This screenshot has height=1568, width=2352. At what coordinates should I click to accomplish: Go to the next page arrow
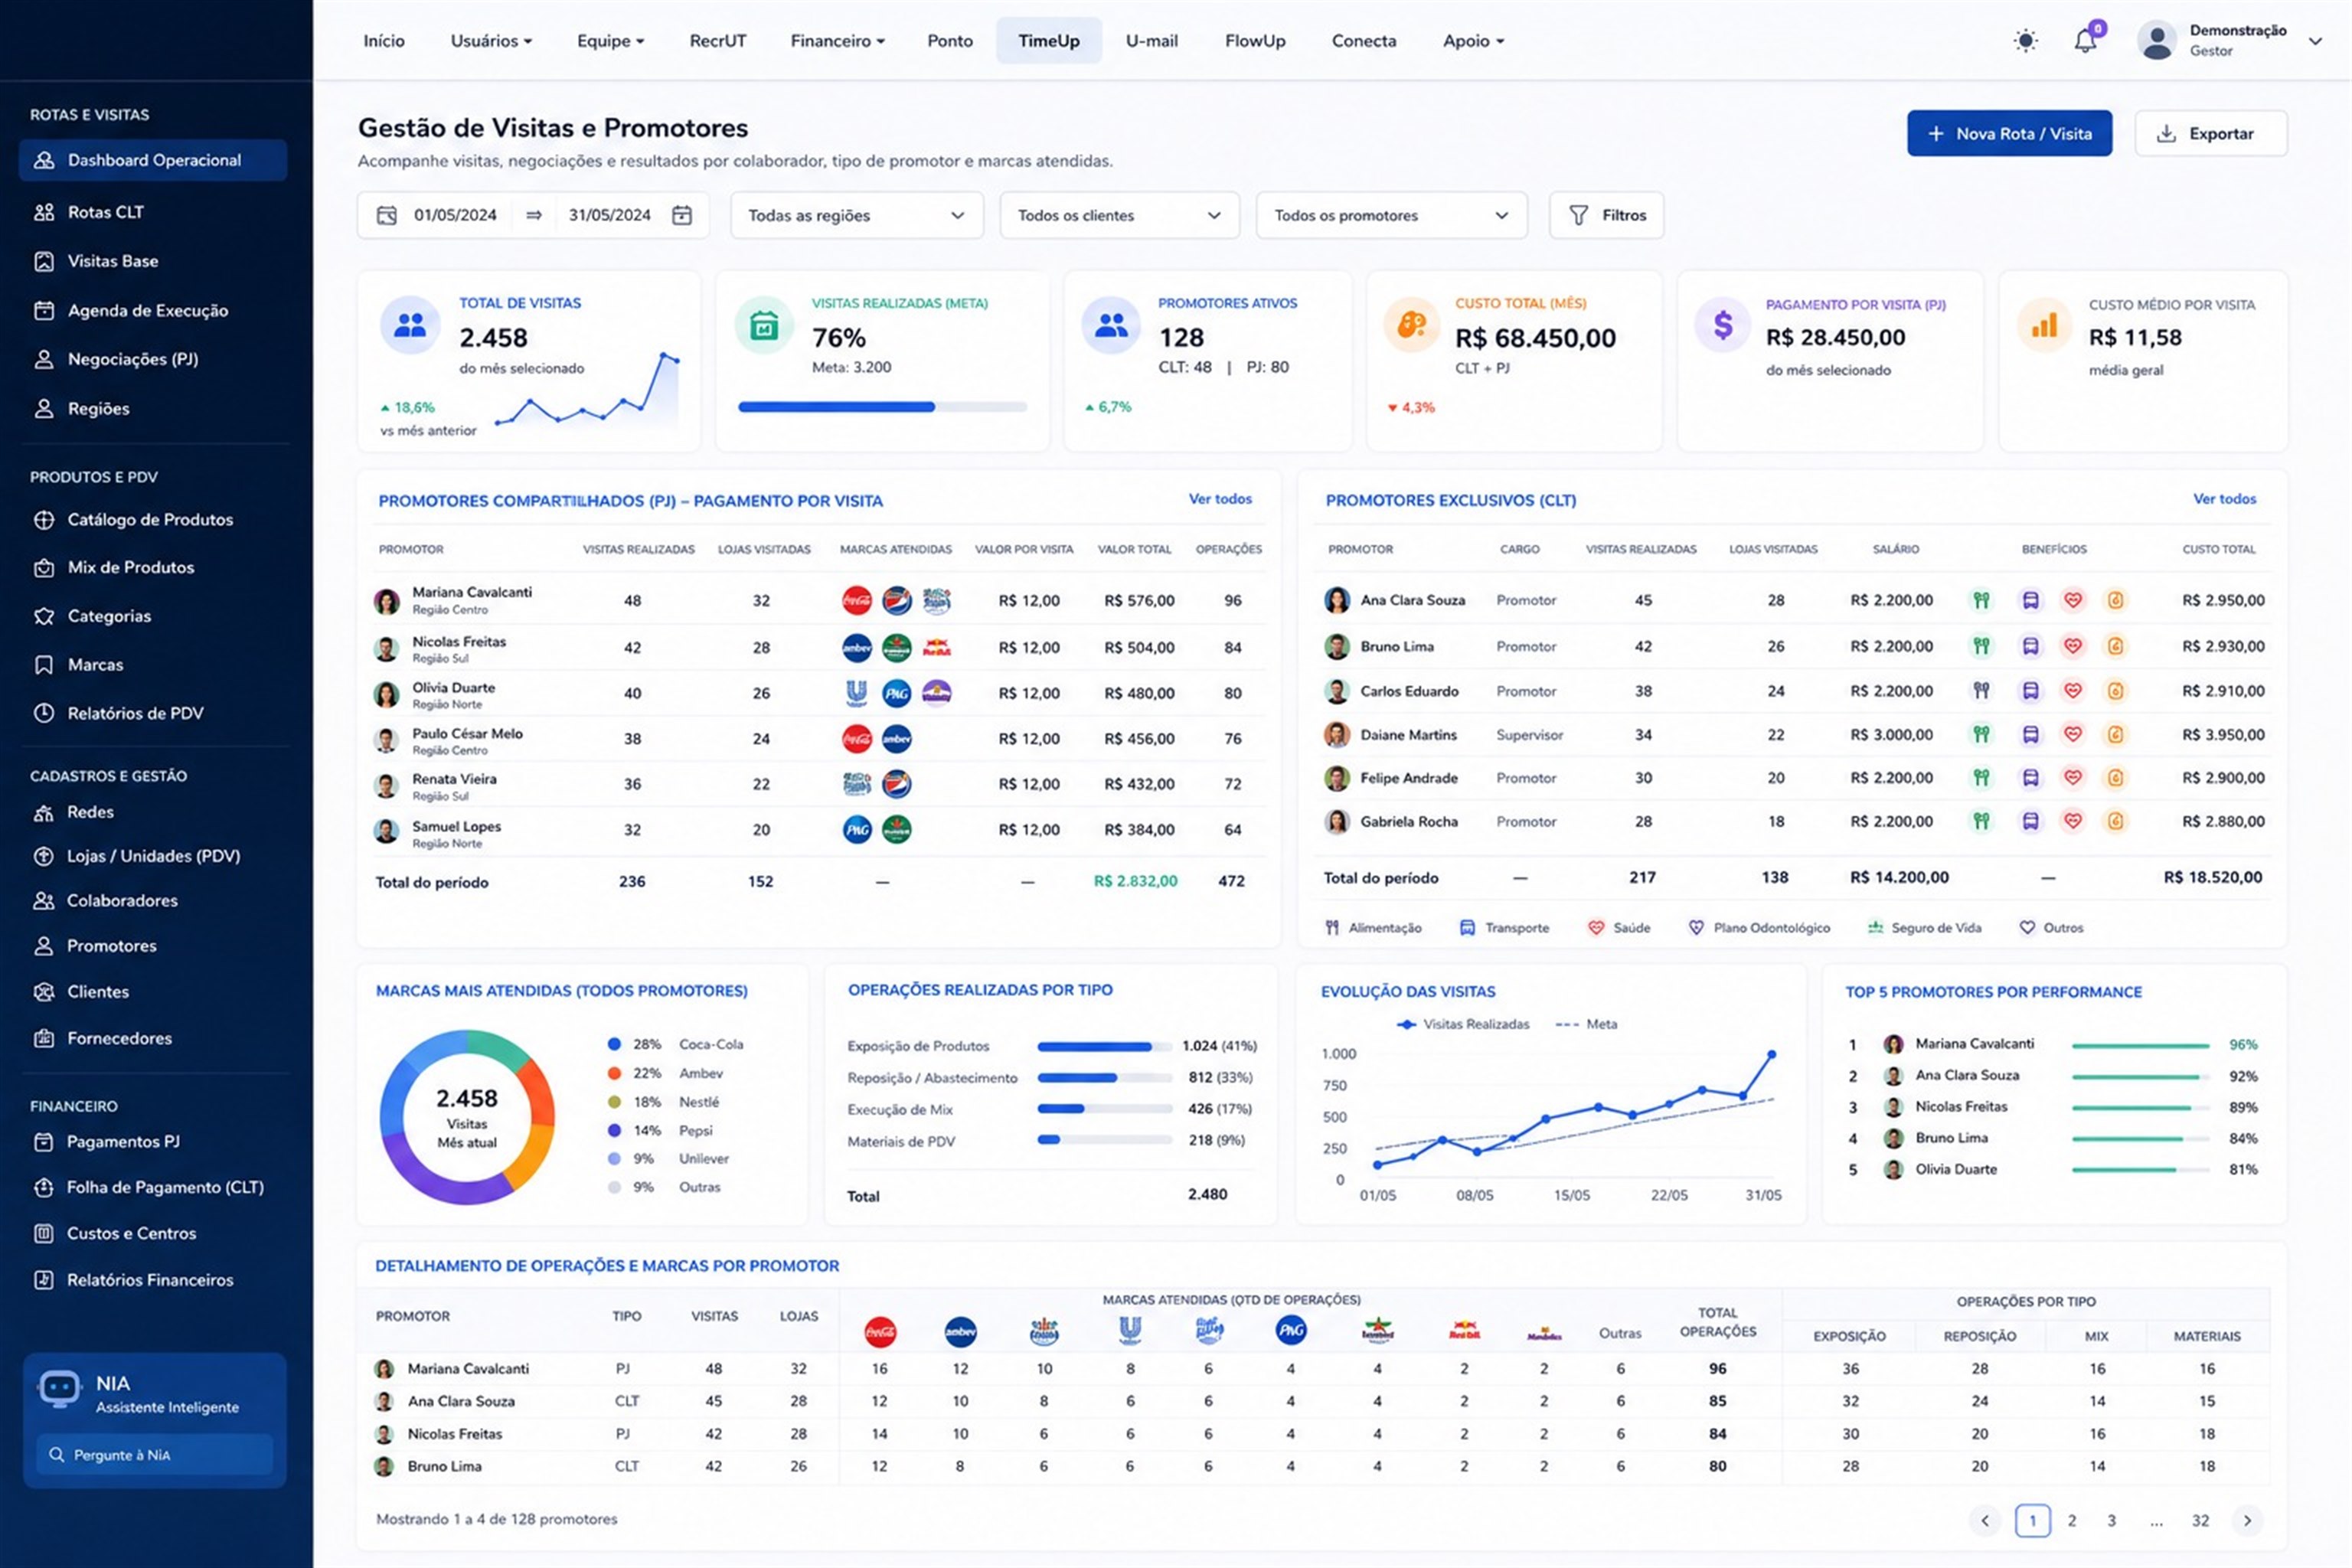[2247, 1521]
